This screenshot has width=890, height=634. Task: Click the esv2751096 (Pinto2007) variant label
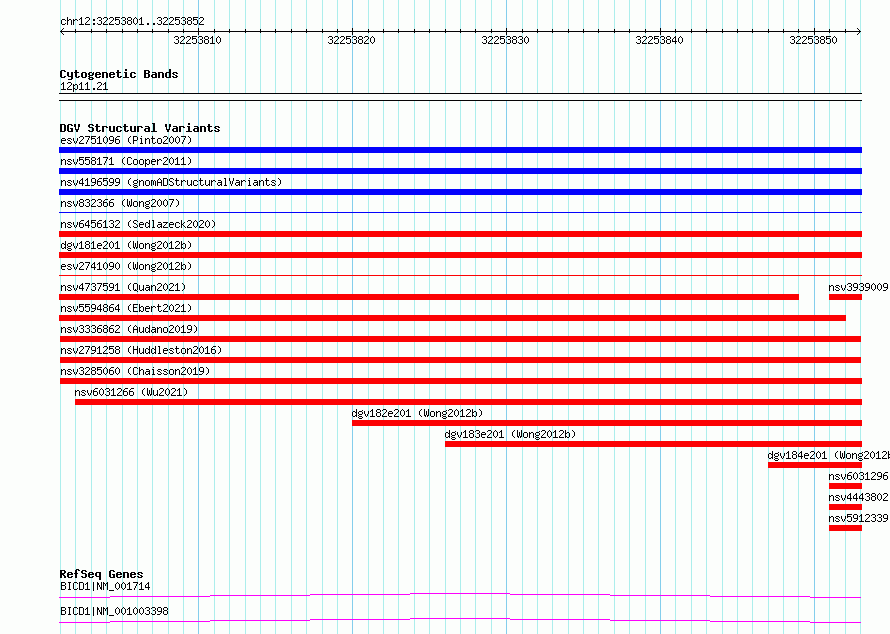coord(126,140)
